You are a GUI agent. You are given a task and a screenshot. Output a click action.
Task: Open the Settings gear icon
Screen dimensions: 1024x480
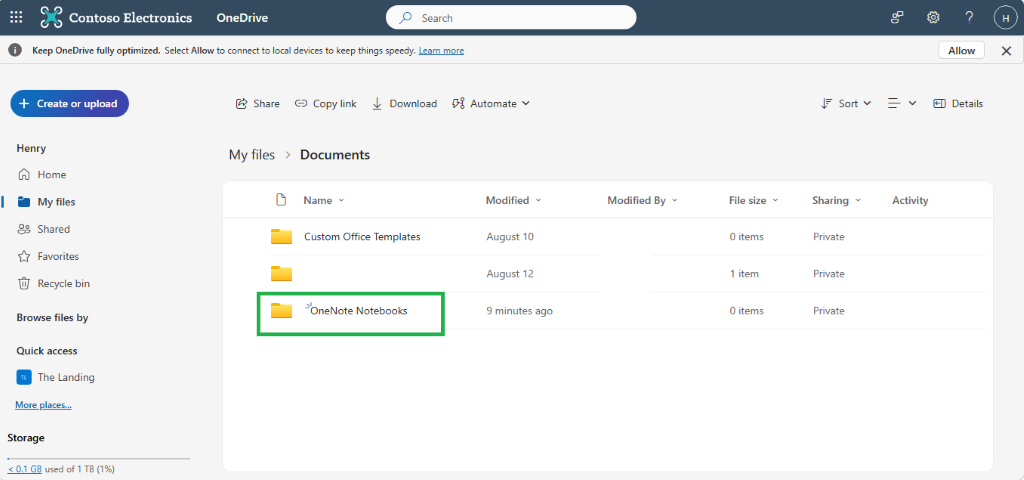[933, 18]
